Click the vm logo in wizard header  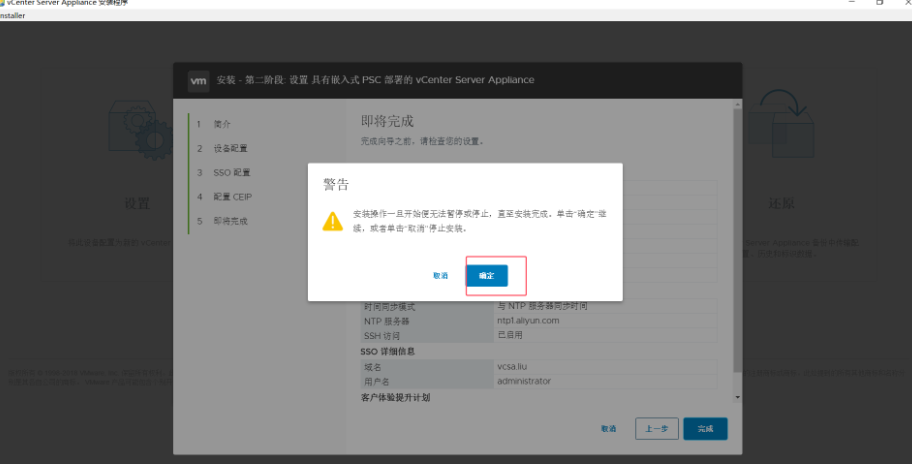click(198, 81)
